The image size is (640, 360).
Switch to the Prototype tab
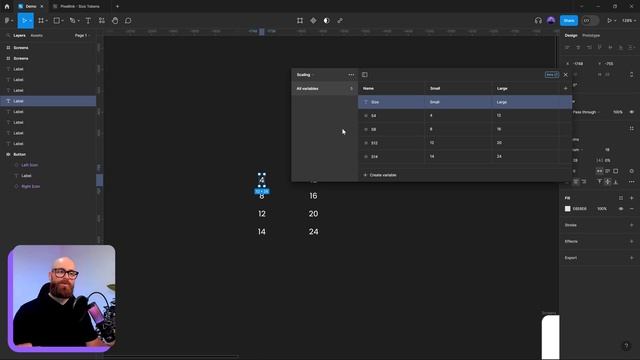point(591,36)
